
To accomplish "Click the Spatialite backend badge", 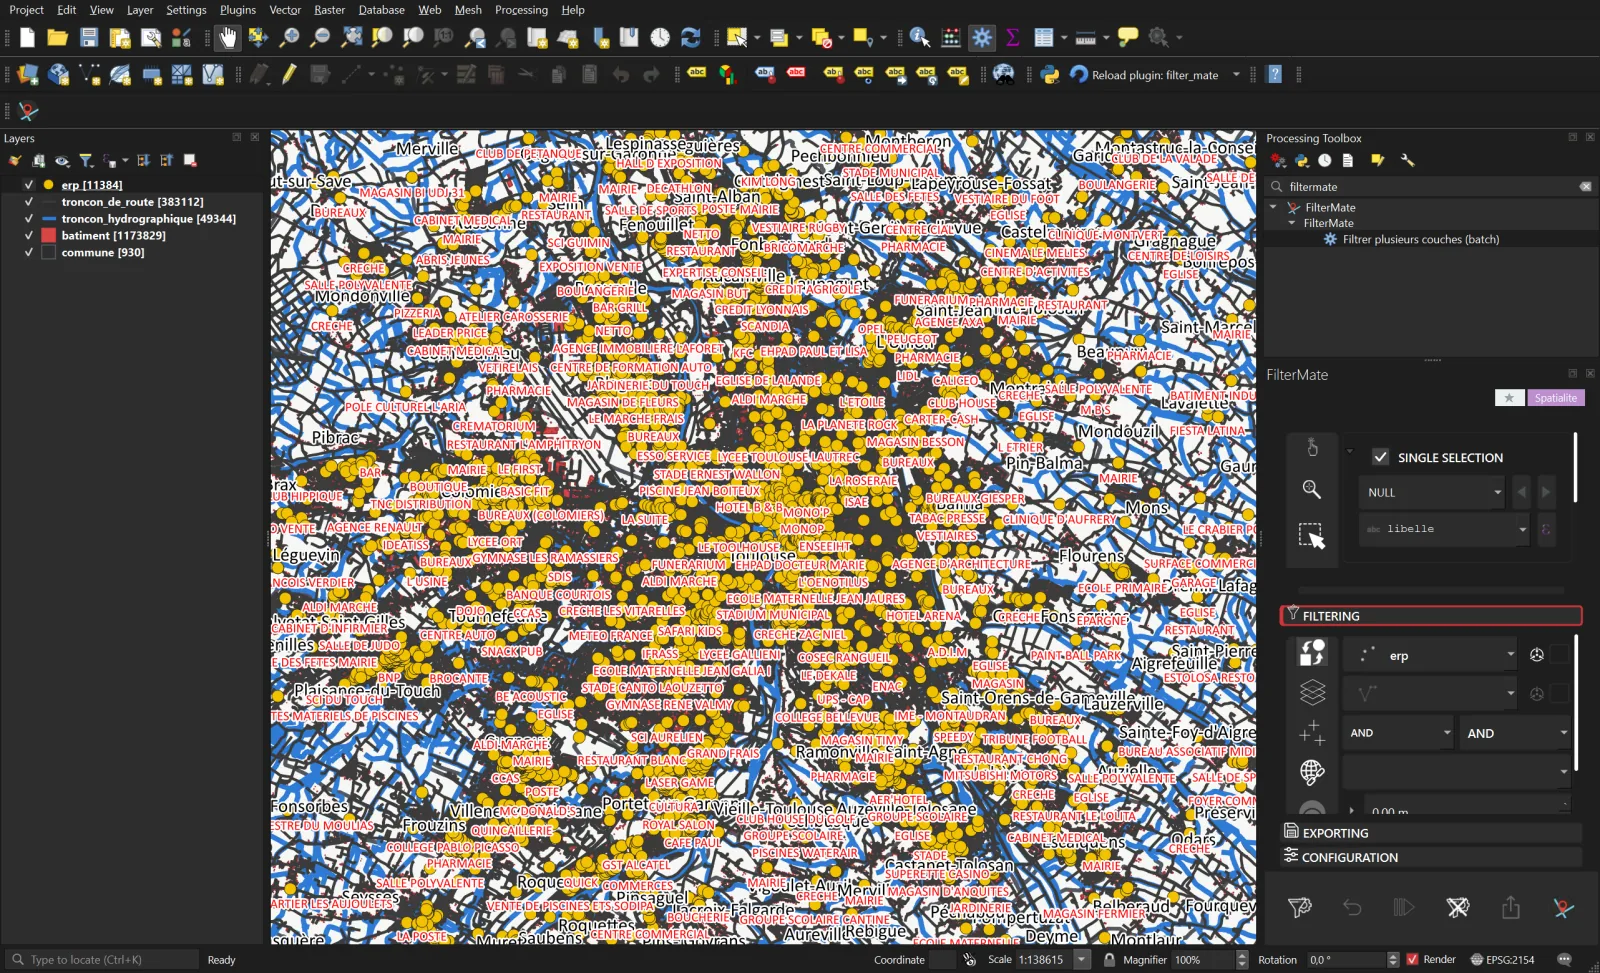I will coord(1556,398).
